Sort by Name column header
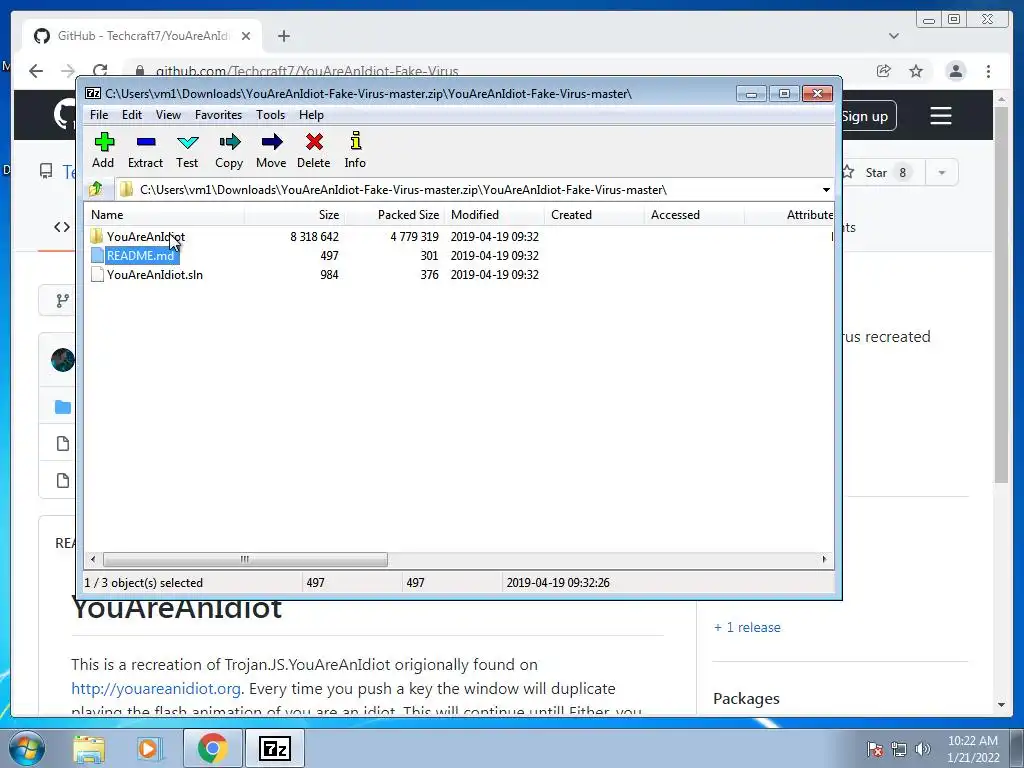Image resolution: width=1024 pixels, height=768 pixels. (x=165, y=214)
